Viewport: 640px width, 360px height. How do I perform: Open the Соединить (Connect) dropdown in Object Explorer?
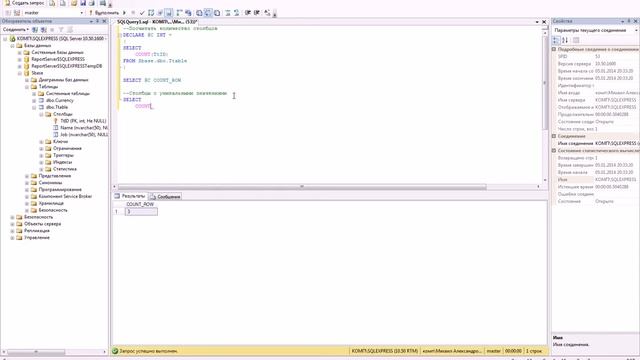pos(16,29)
